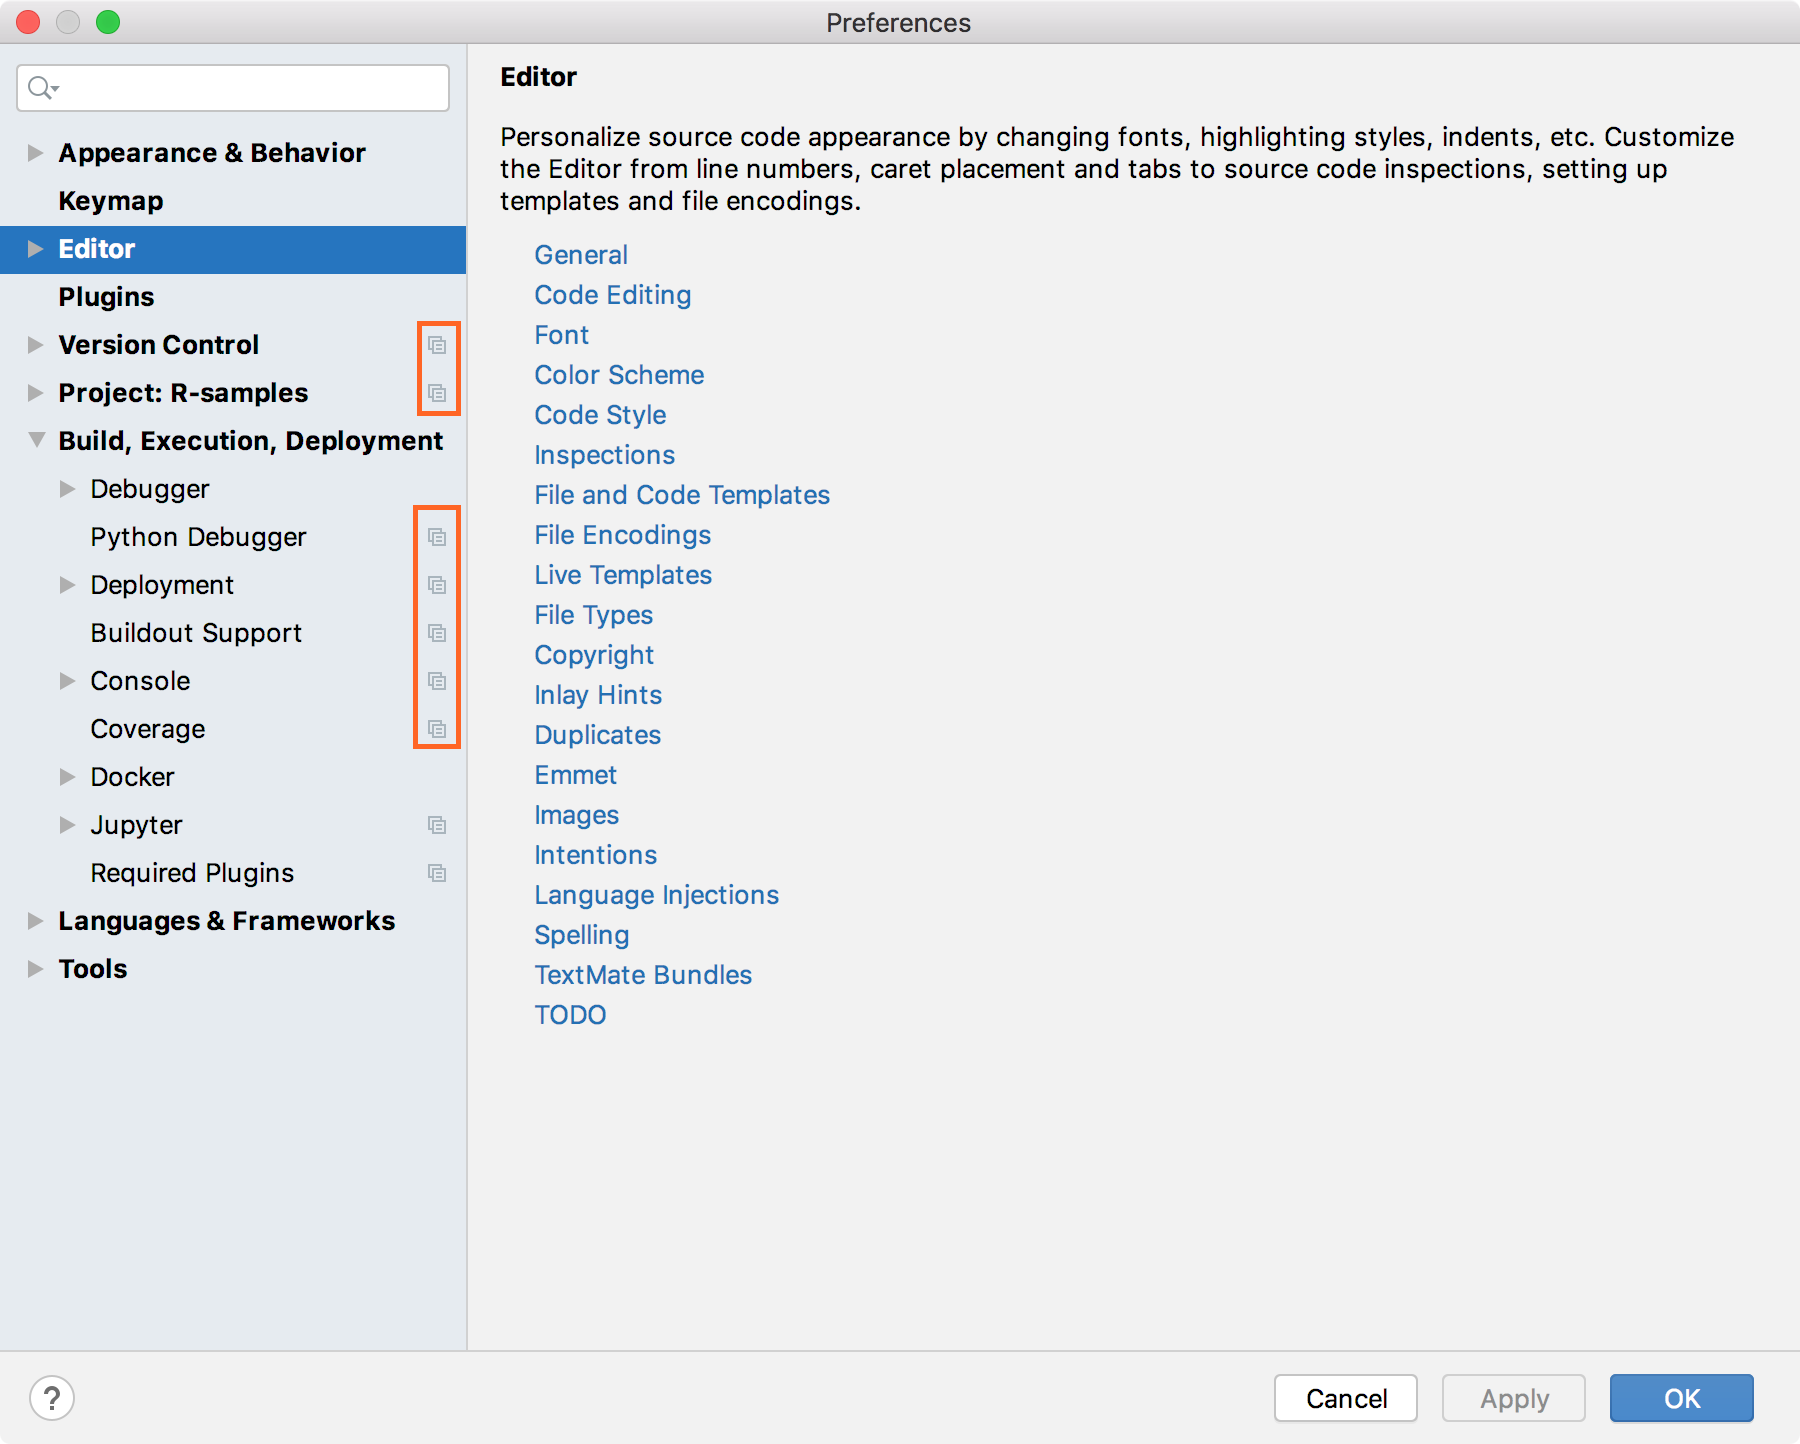The image size is (1800, 1444).
Task: Expand the Docker tree item
Action: point(67,776)
